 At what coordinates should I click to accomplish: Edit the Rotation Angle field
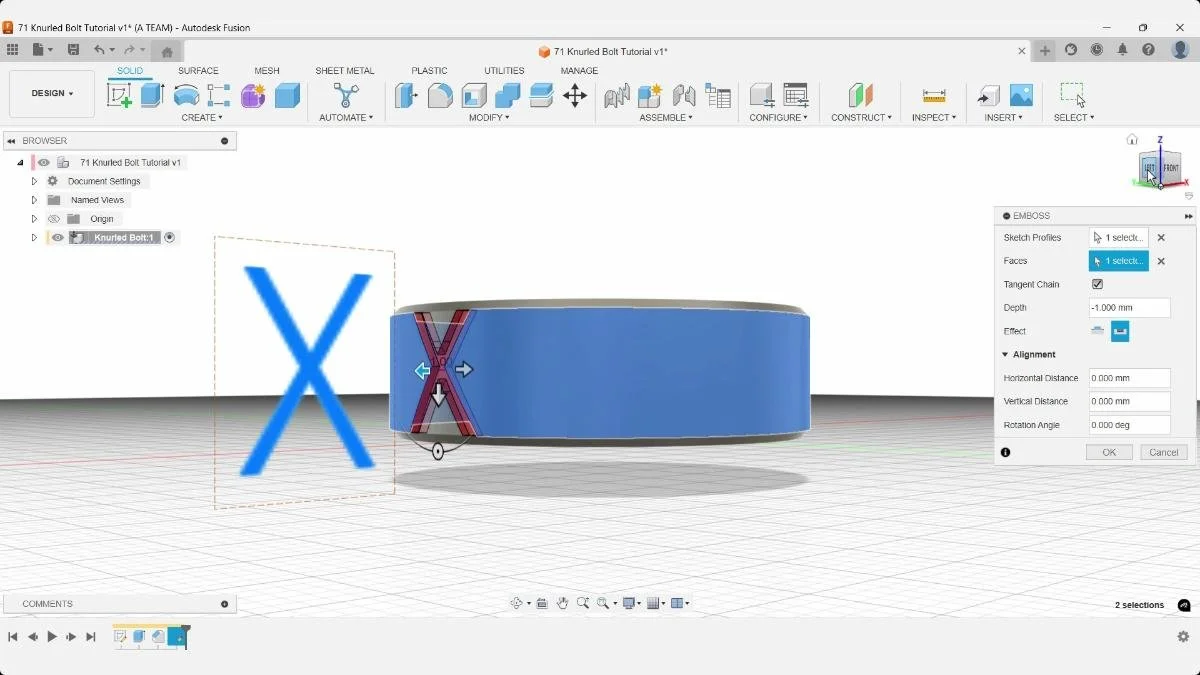(1129, 425)
